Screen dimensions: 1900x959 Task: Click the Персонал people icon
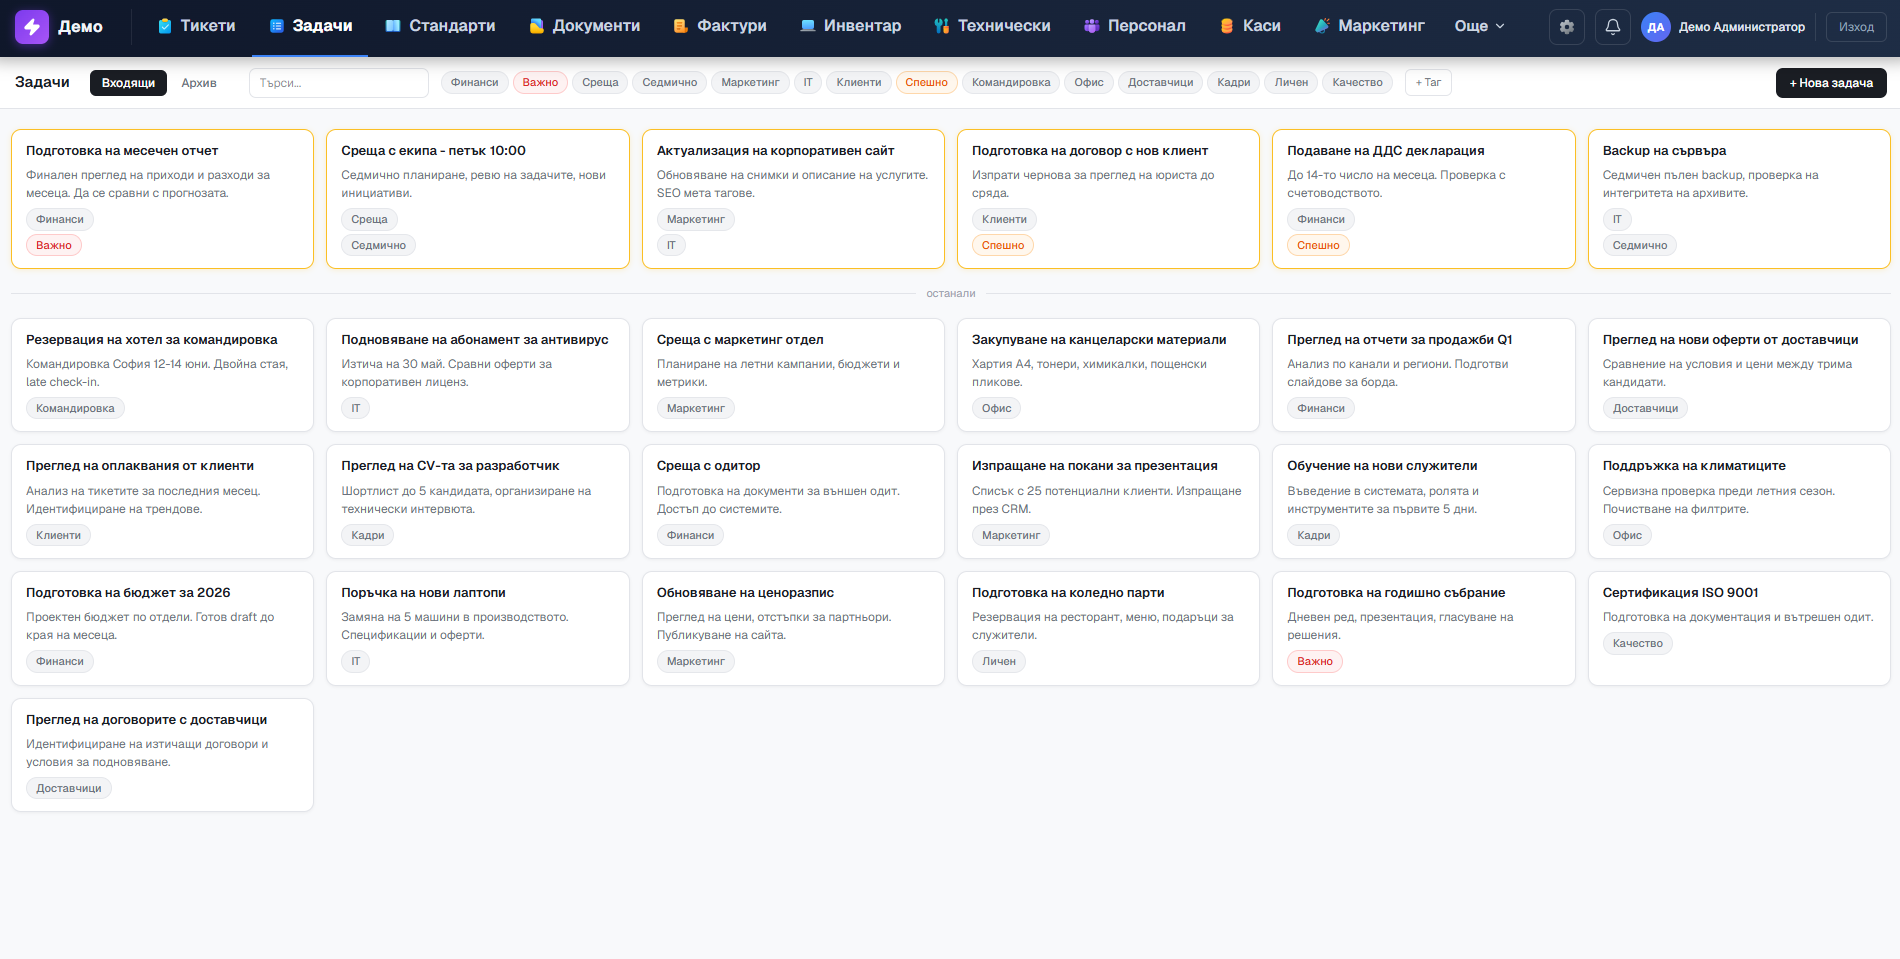[x=1092, y=26]
